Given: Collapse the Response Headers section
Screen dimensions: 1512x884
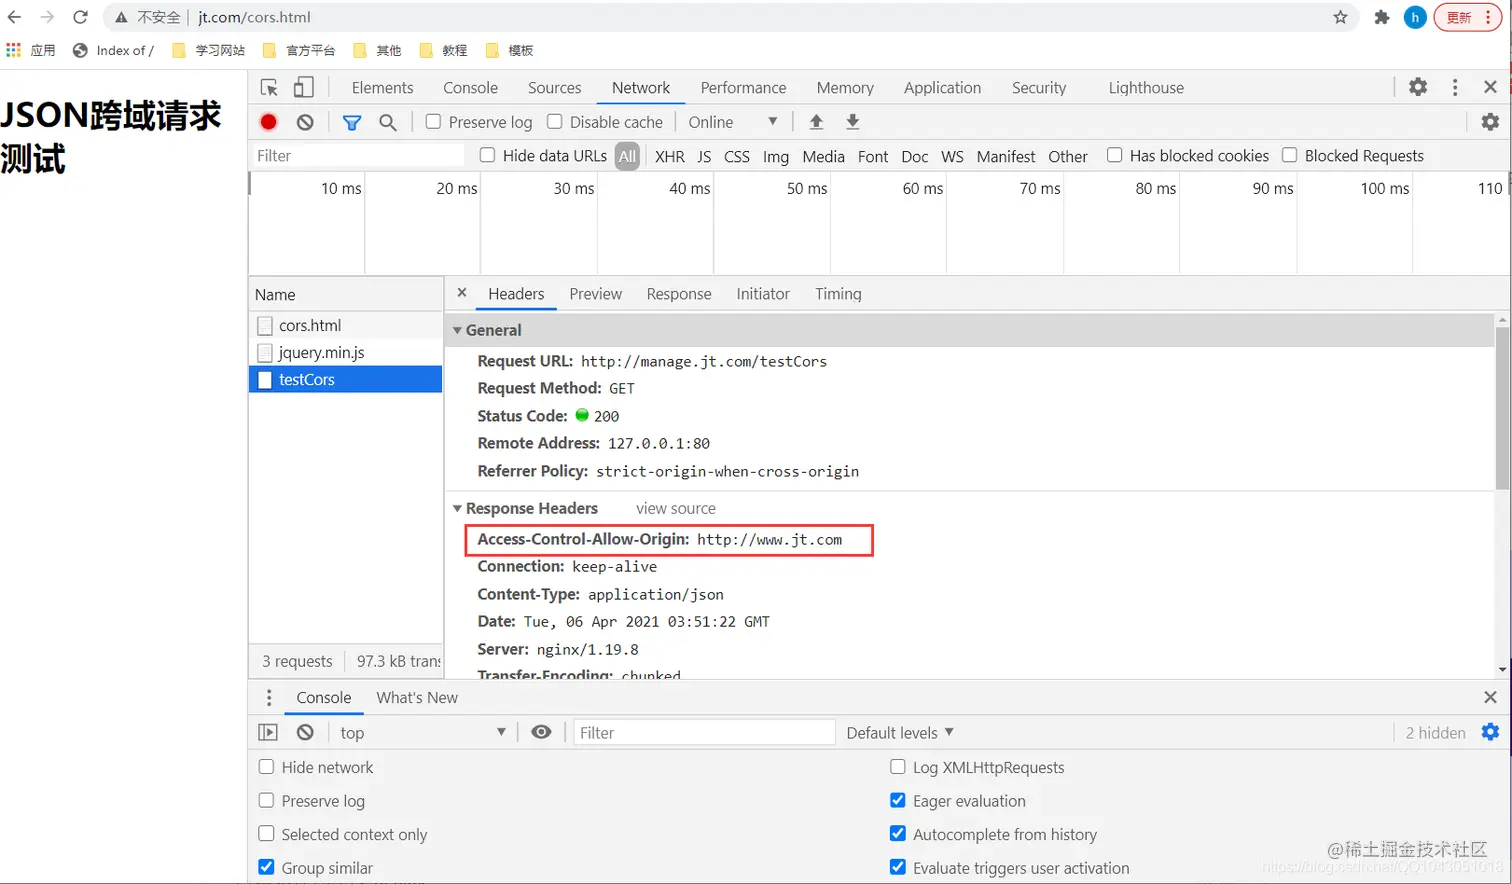Looking at the screenshot, I should (457, 508).
